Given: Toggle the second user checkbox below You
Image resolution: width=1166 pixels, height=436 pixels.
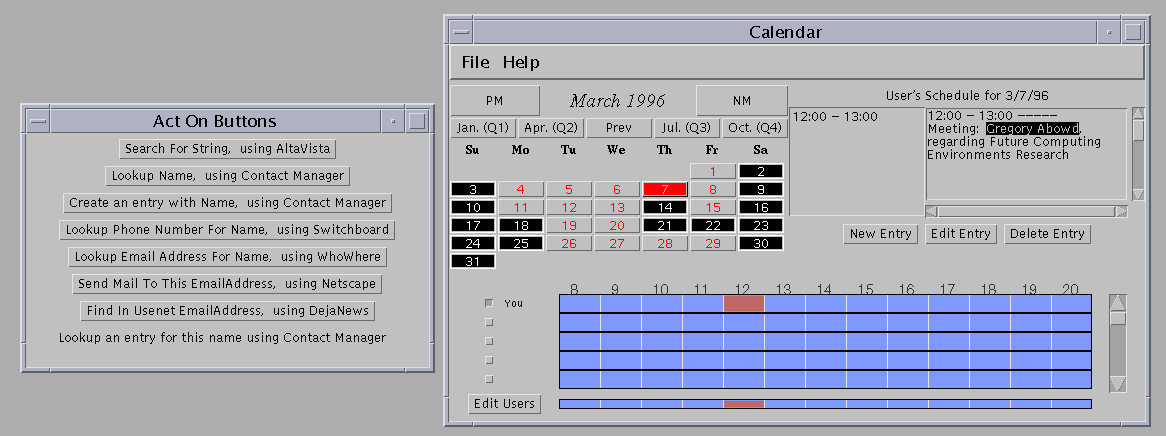Looking at the screenshot, I should (x=489, y=341).
